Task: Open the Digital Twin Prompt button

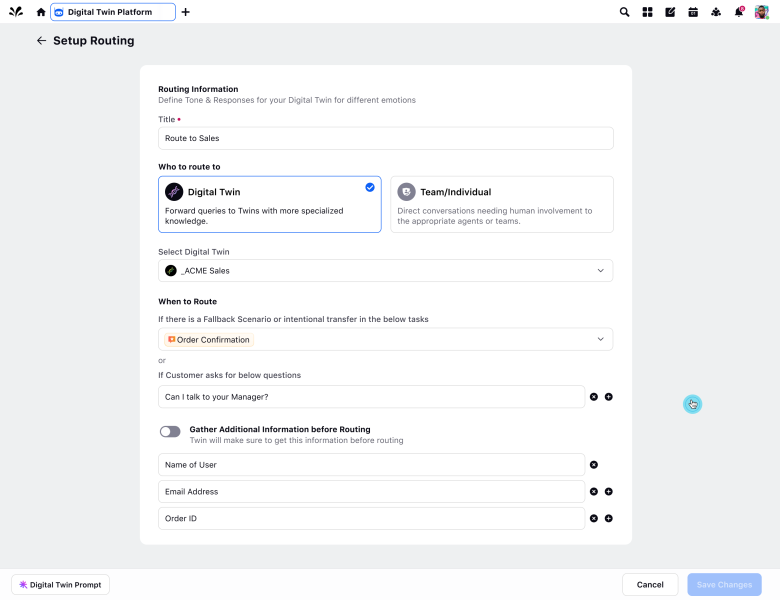Action: [60, 585]
